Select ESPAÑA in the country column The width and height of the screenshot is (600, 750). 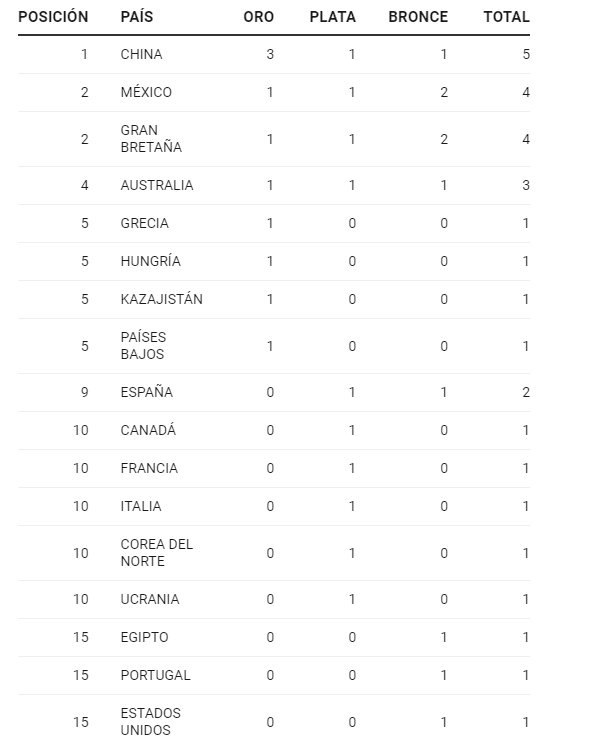[146, 392]
